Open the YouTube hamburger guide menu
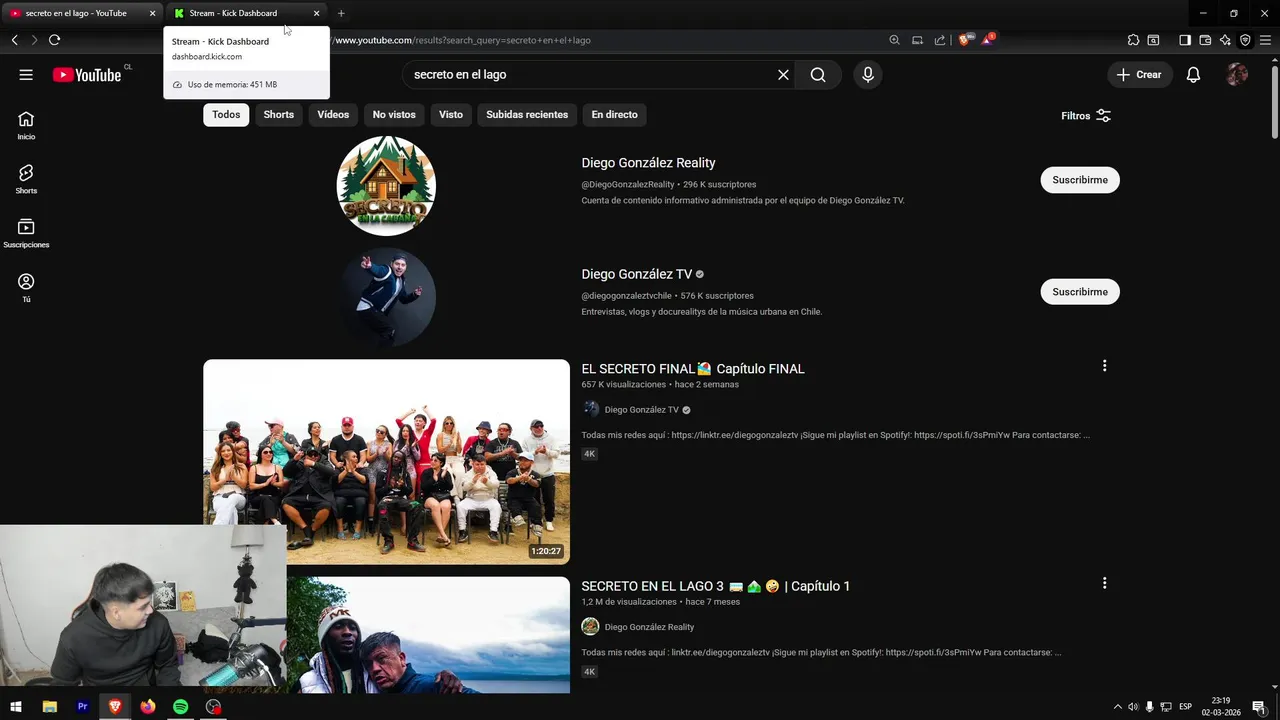This screenshot has width=1280, height=720. pyautogui.click(x=26, y=75)
